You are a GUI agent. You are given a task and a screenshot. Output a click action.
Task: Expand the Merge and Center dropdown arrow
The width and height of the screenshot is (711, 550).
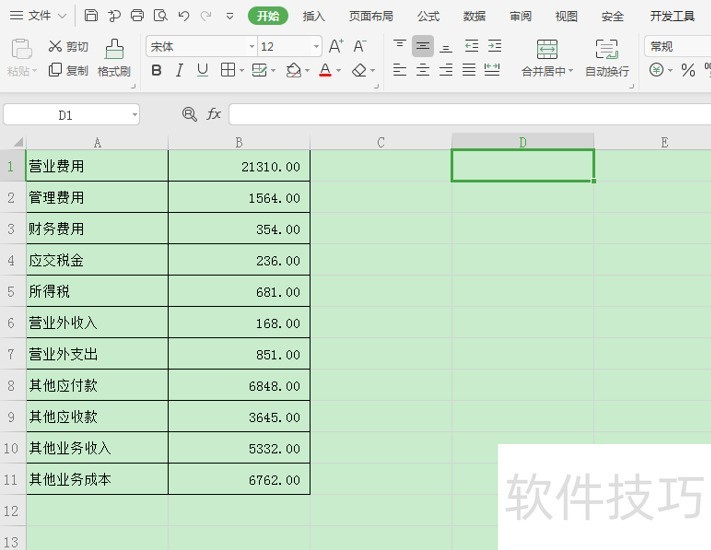570,71
